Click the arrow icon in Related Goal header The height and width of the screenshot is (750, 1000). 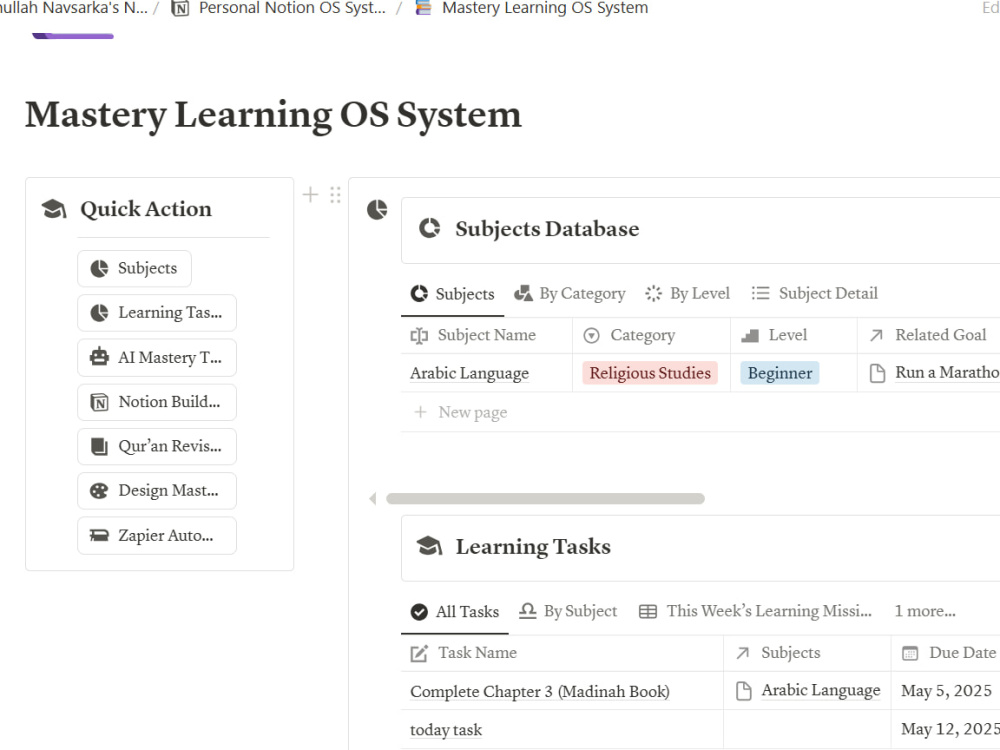pos(877,335)
